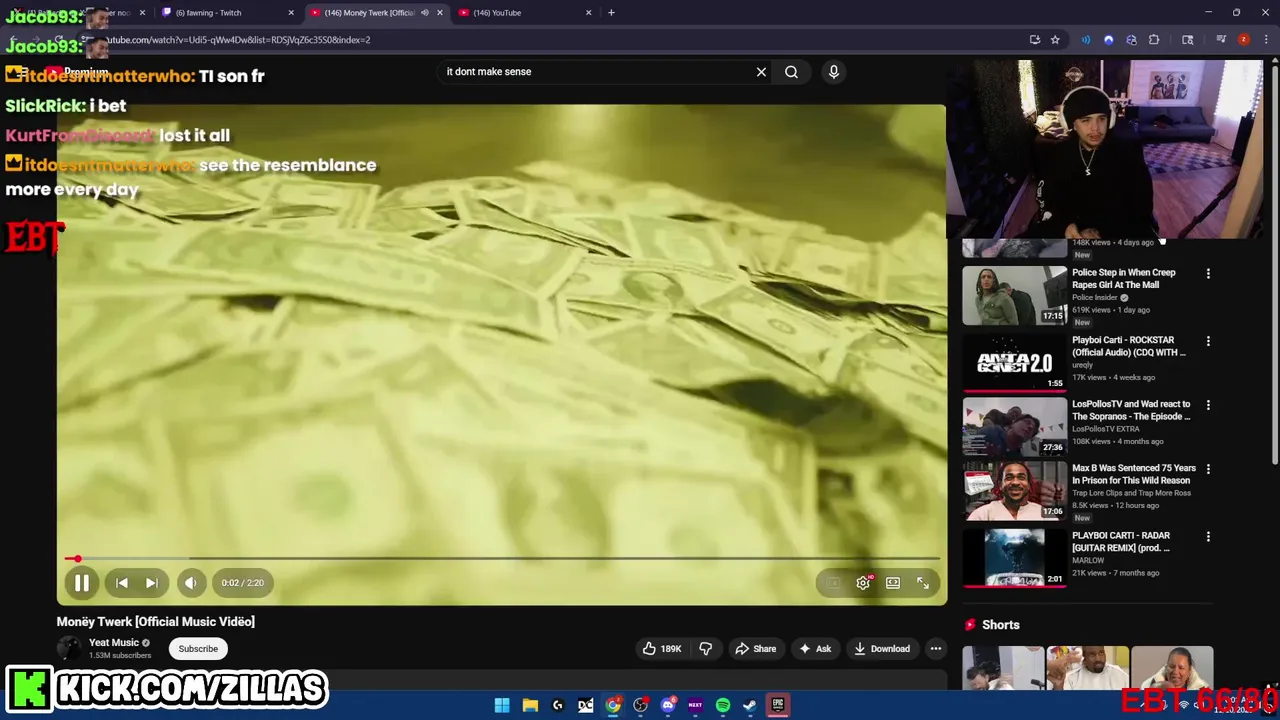Open options for PLAYBOI CARTI RADAR video
Screen dimensions: 1280x720
(x=1208, y=537)
